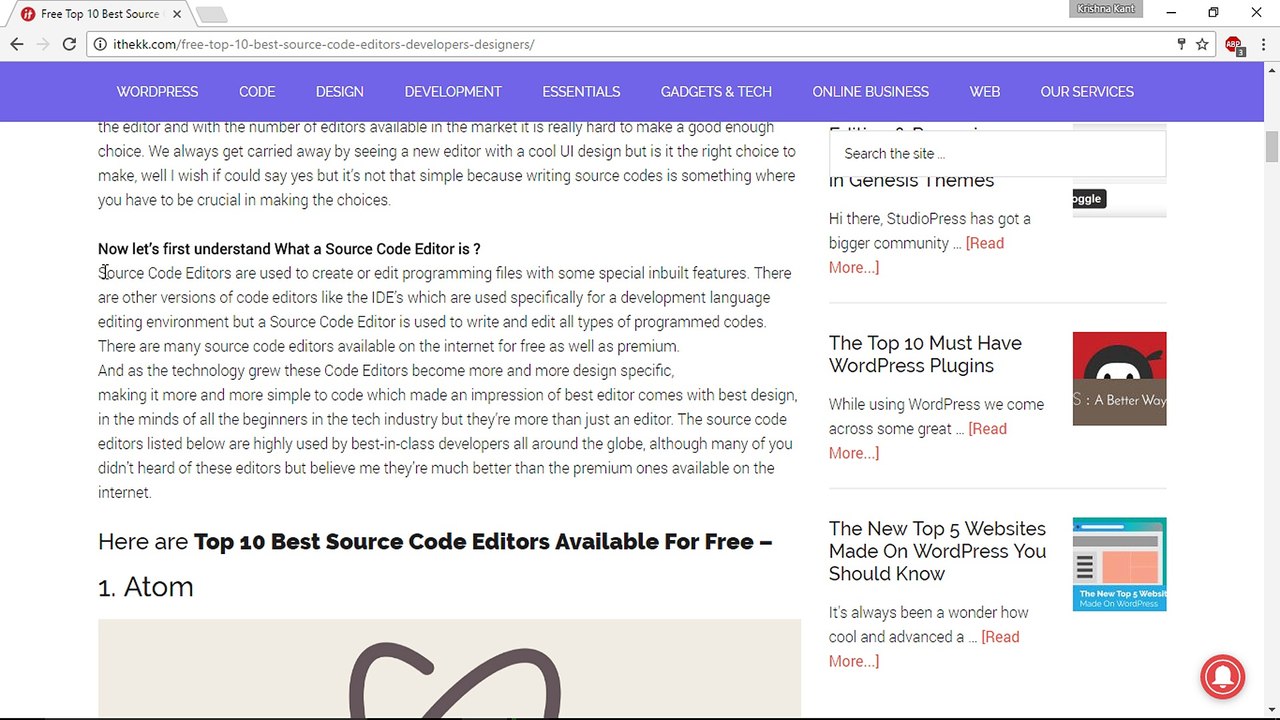The width and height of the screenshot is (1280, 720).
Task: Open the ONLINE BUSINESS menu item
Action: click(870, 92)
